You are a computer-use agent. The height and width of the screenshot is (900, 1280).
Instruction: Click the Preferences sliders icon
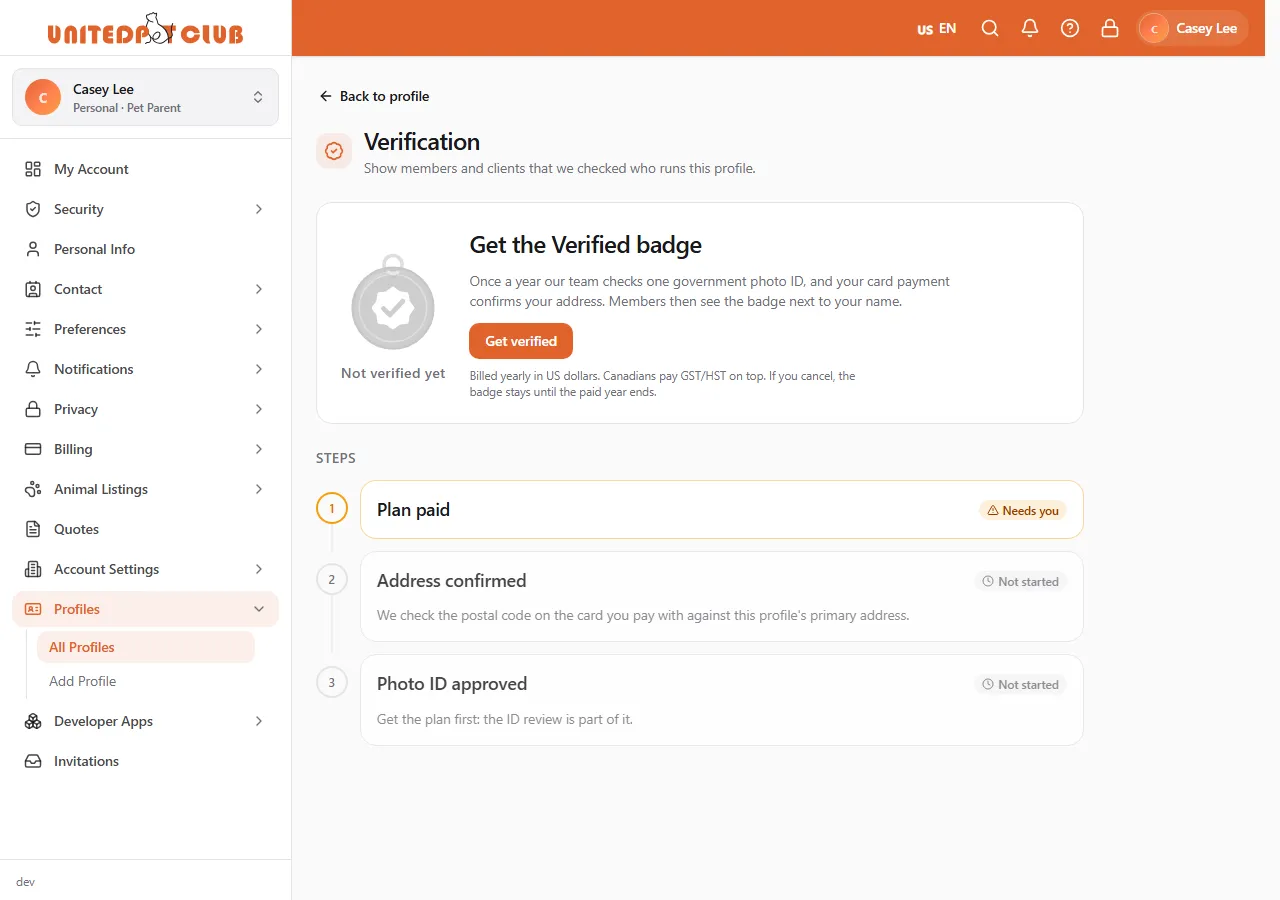(33, 329)
